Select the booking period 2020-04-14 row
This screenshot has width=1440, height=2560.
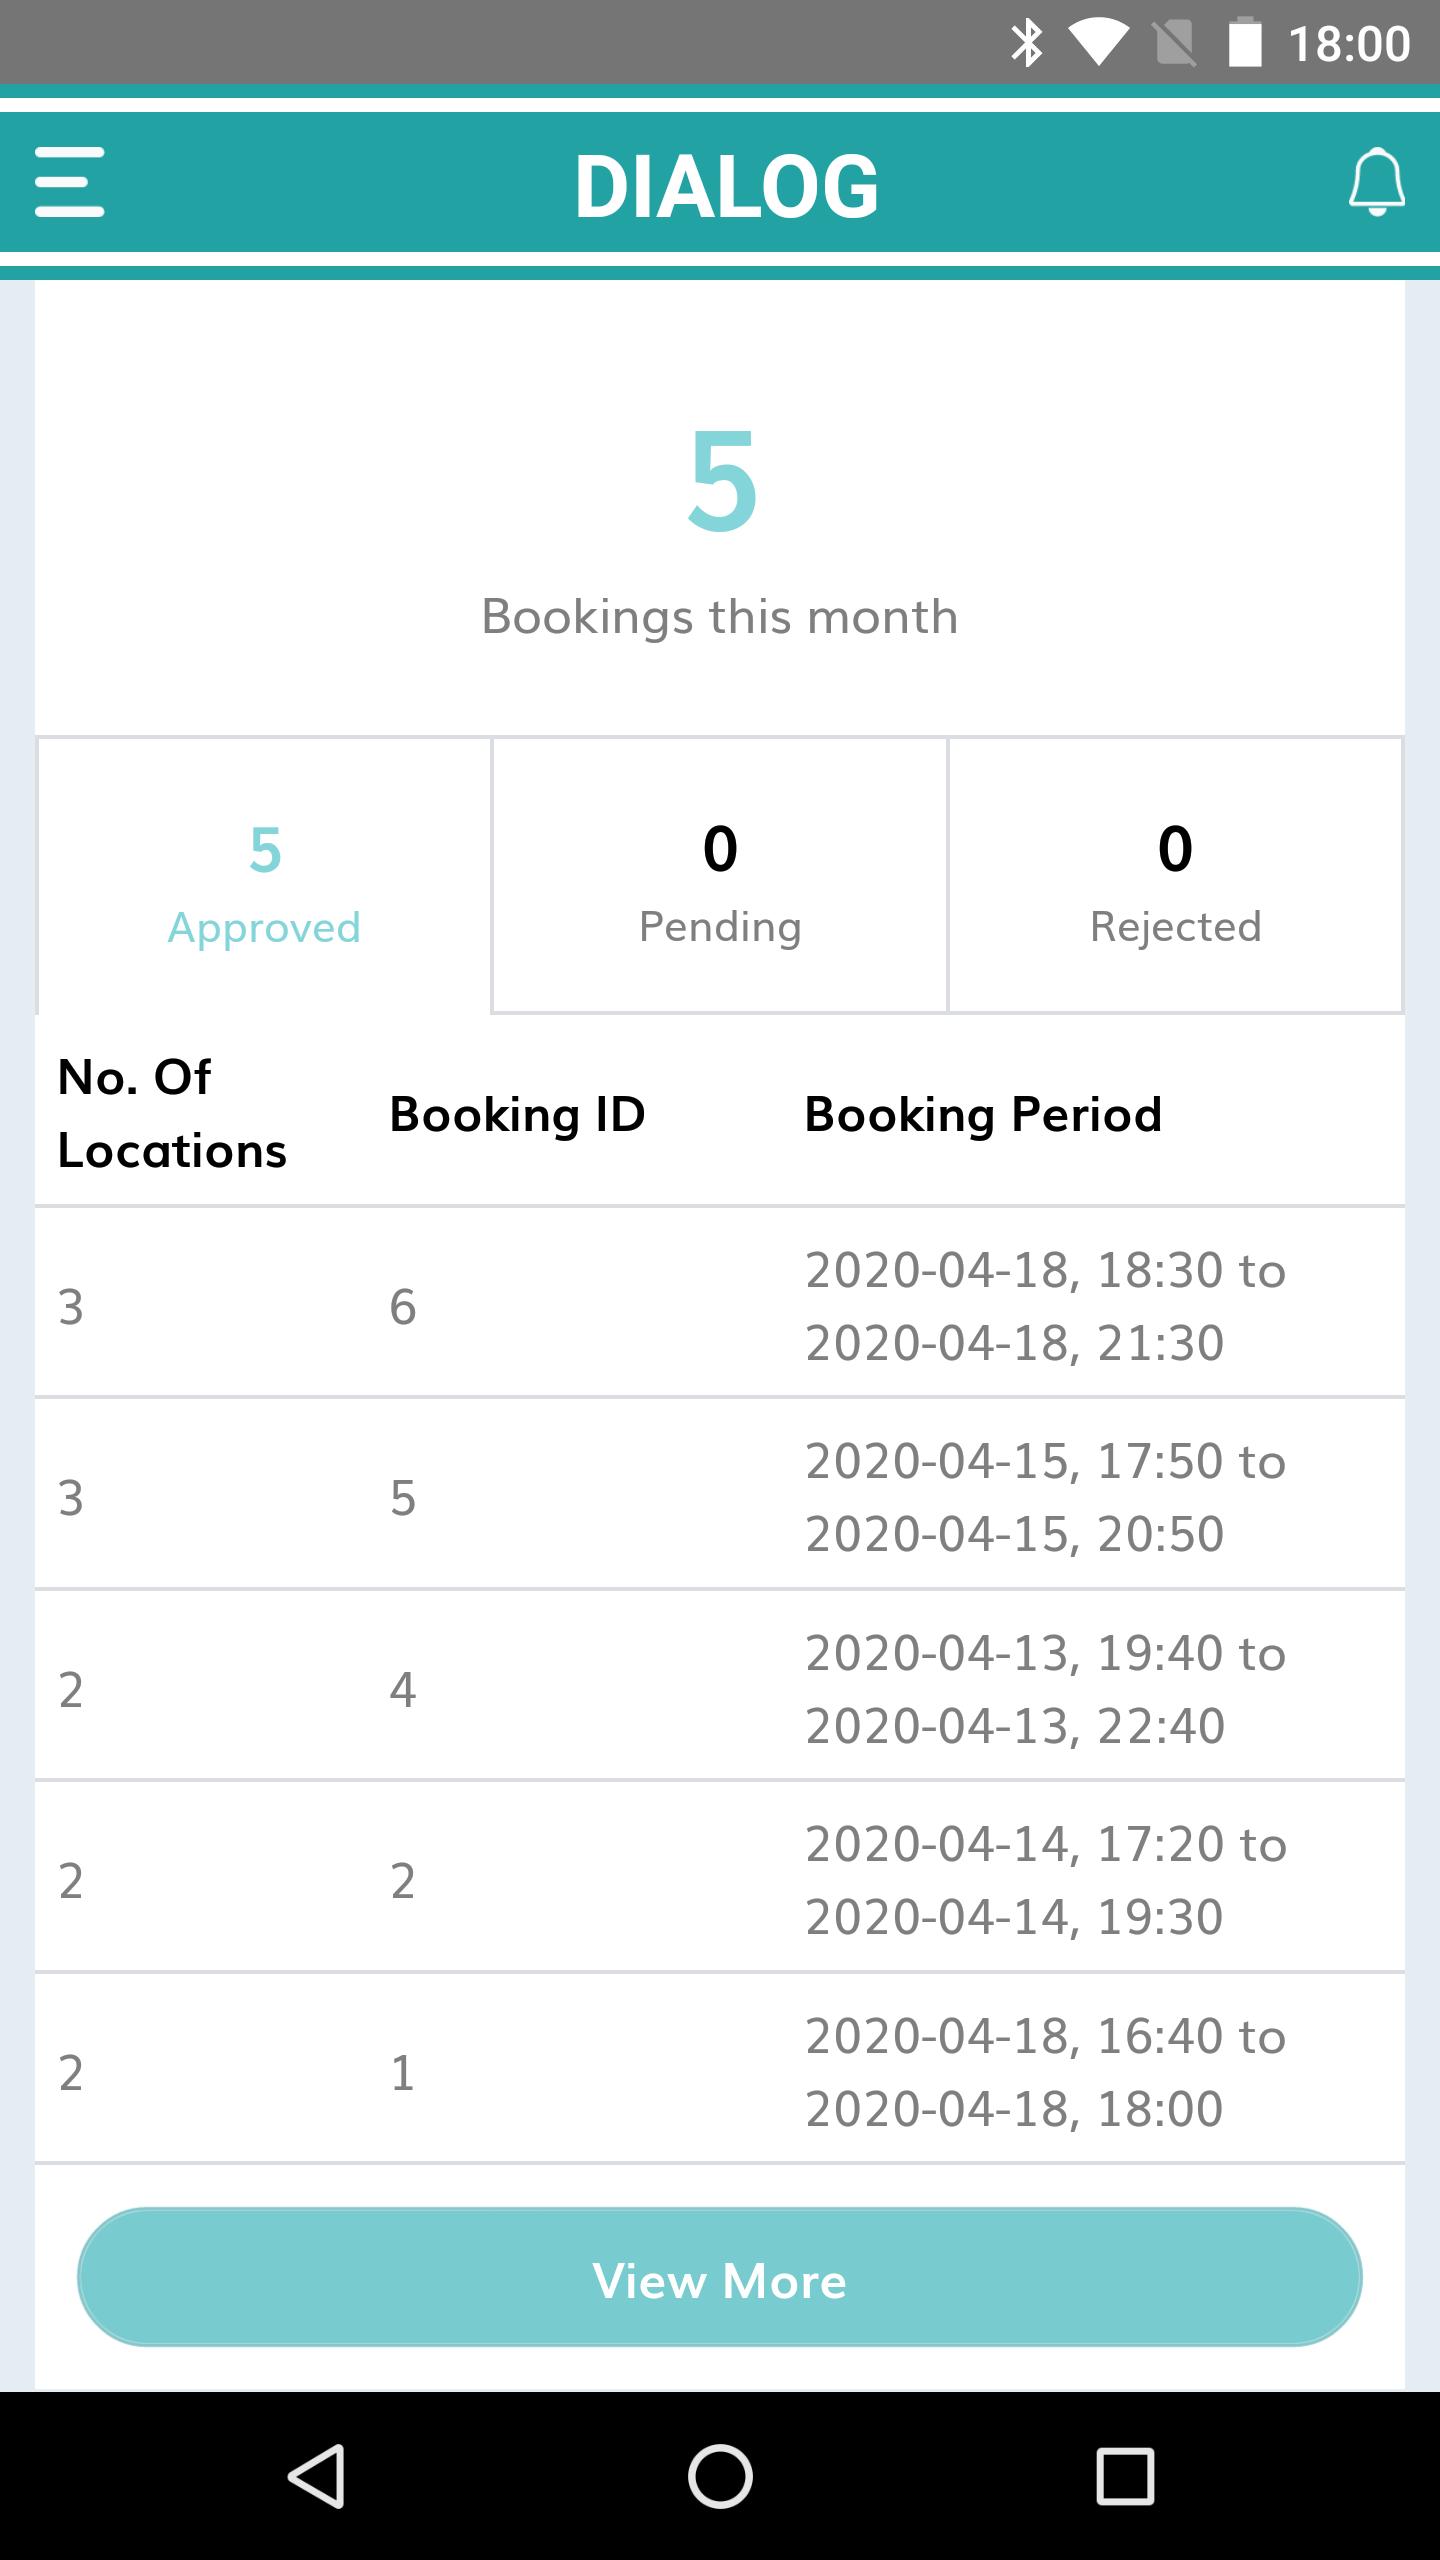tap(720, 1877)
